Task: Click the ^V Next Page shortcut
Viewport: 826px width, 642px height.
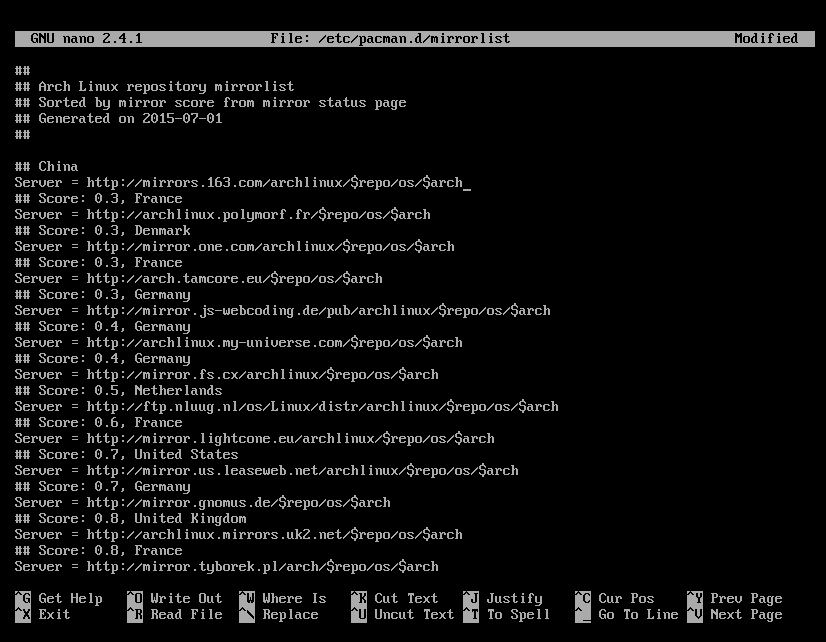Action: [x=735, y=615]
